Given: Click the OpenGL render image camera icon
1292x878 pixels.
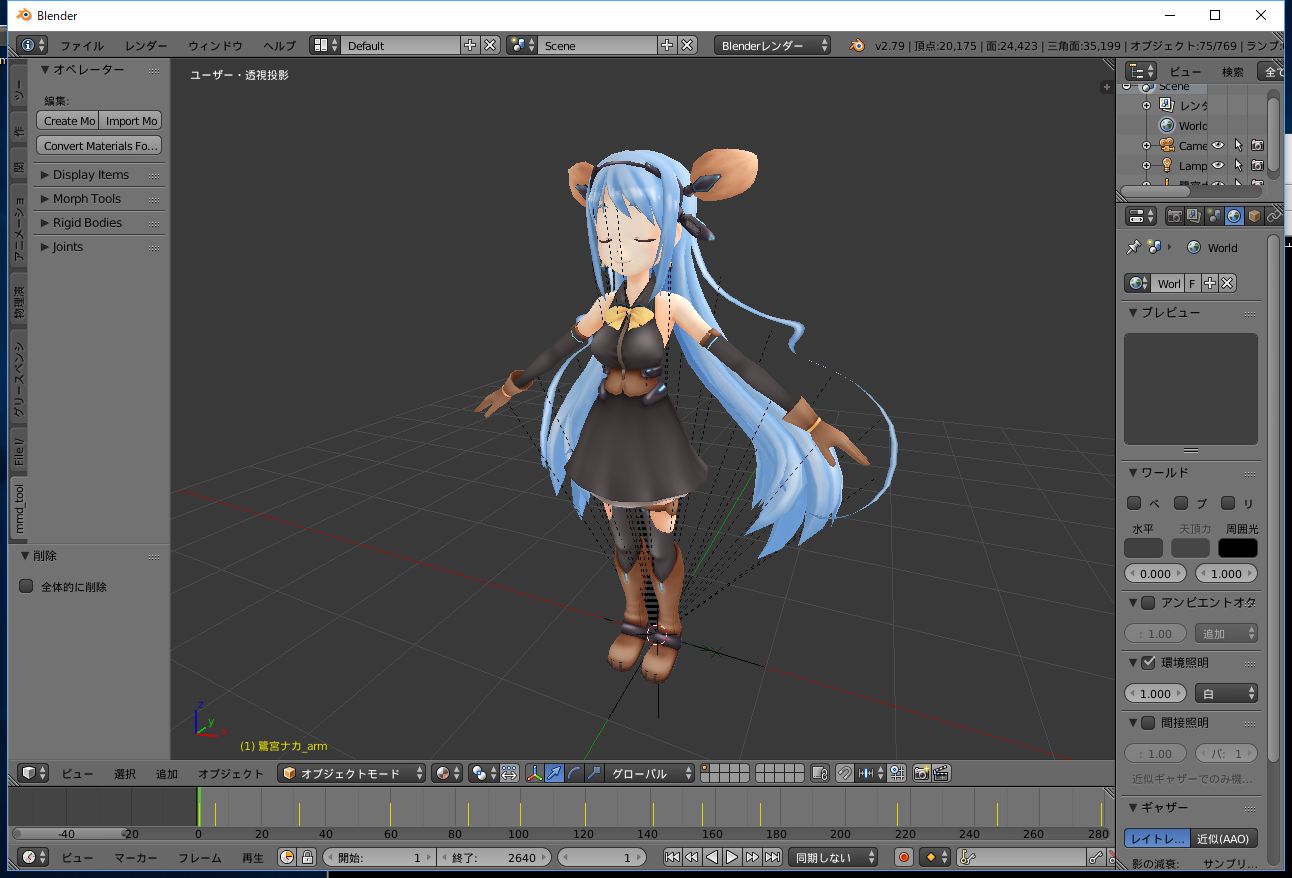Looking at the screenshot, I should [920, 773].
